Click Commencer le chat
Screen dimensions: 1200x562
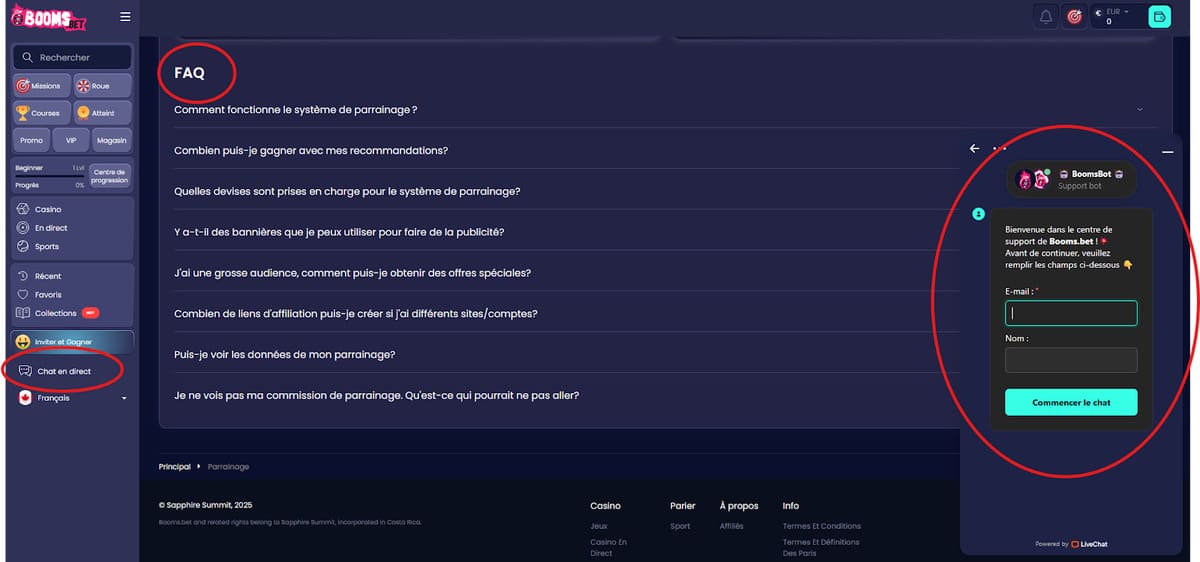pos(1071,402)
